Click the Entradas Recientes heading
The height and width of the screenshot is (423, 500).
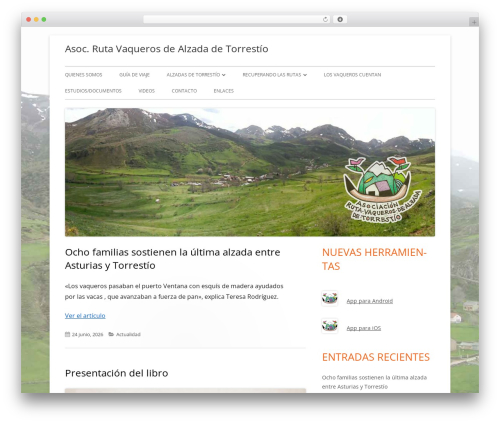click(x=376, y=357)
